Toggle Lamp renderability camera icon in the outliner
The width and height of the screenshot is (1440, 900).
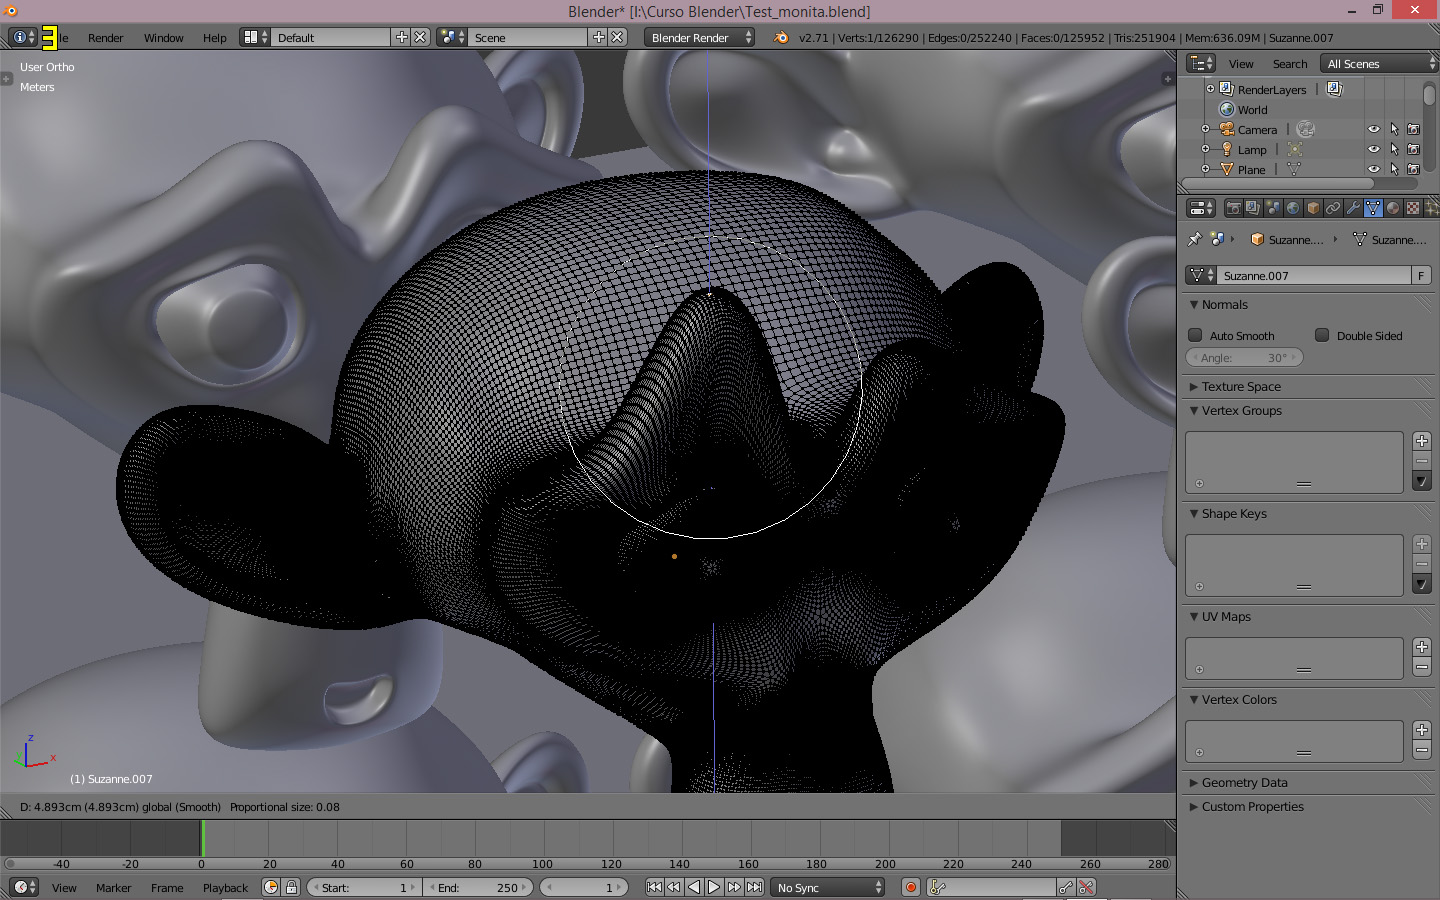(1413, 149)
